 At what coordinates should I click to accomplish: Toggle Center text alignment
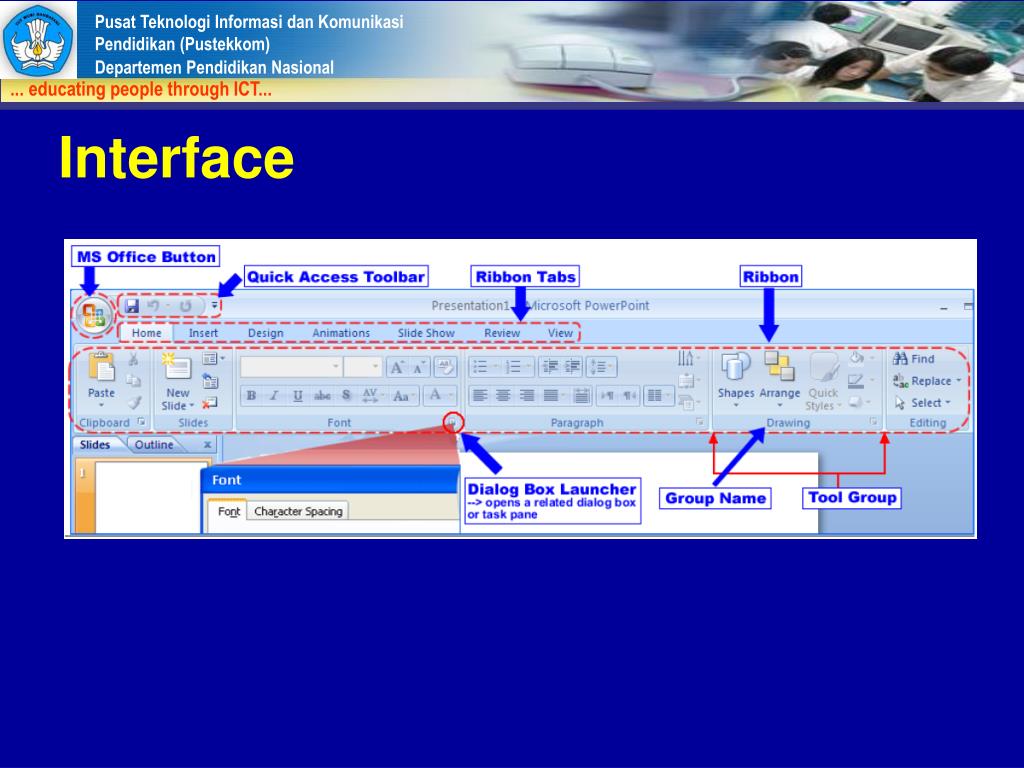point(504,396)
